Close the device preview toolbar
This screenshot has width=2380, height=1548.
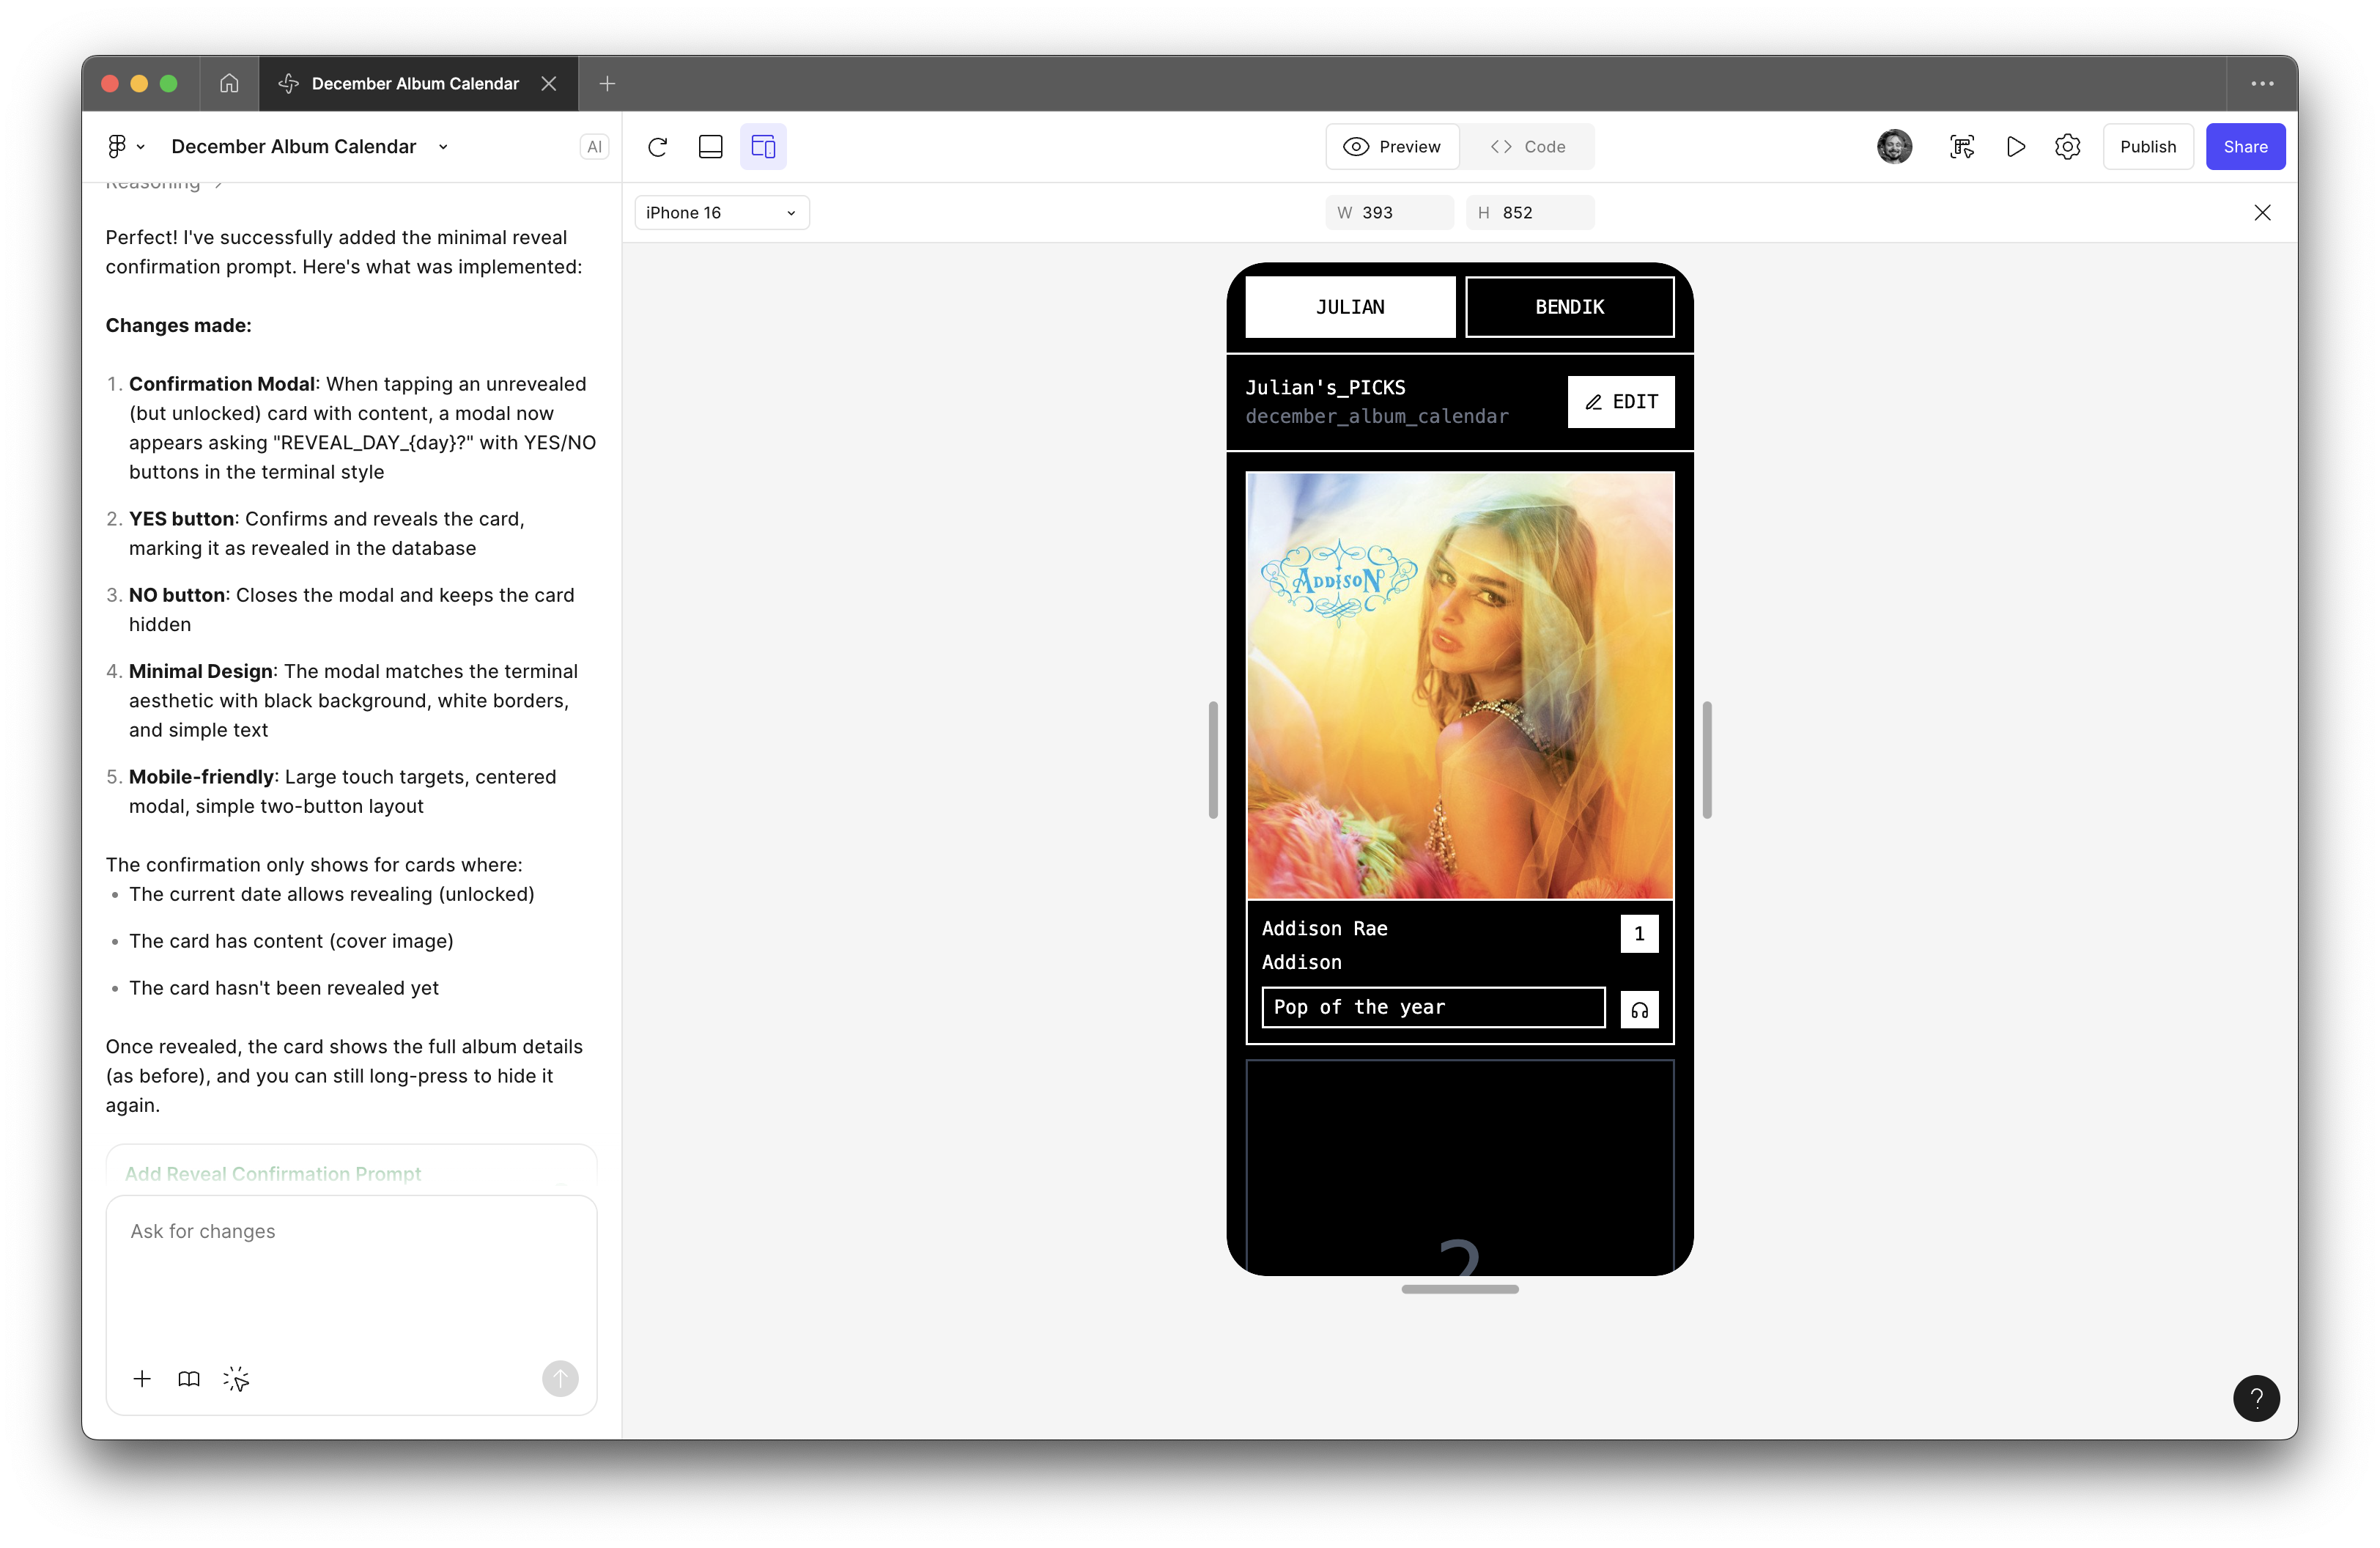coord(2262,213)
